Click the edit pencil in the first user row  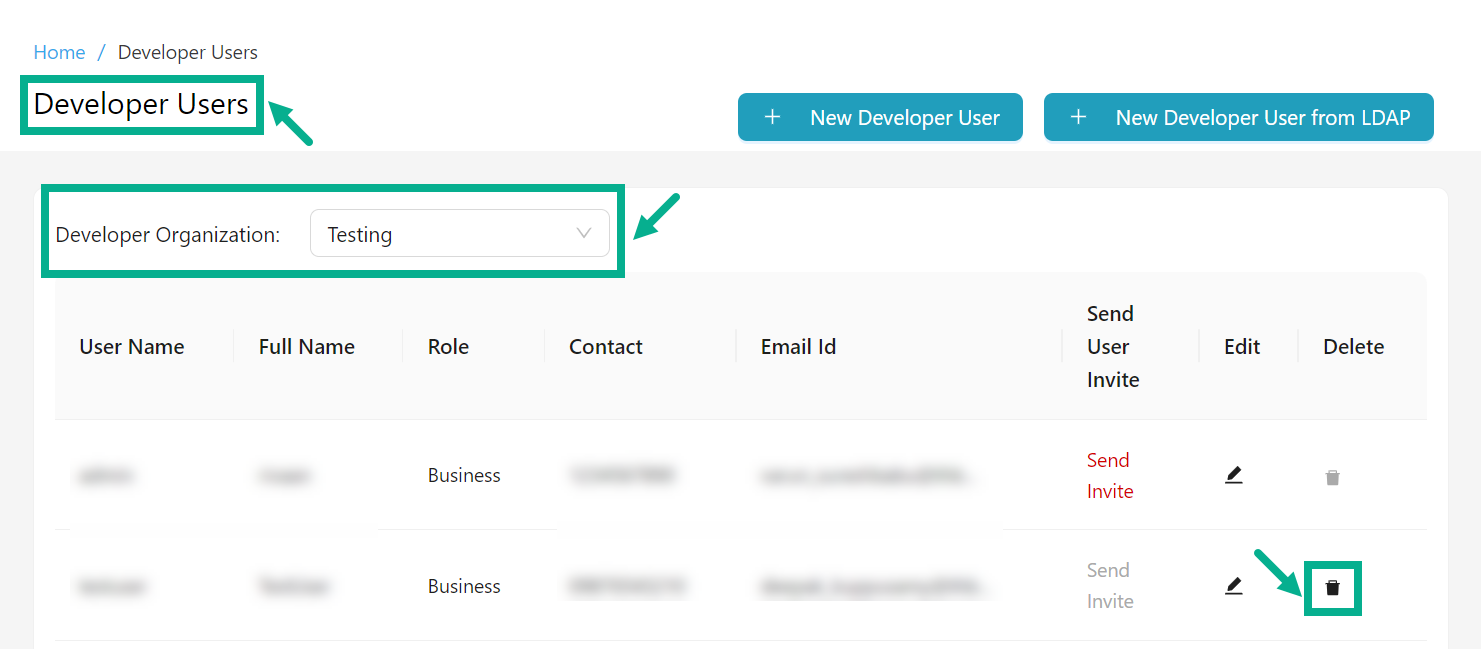point(1233,475)
